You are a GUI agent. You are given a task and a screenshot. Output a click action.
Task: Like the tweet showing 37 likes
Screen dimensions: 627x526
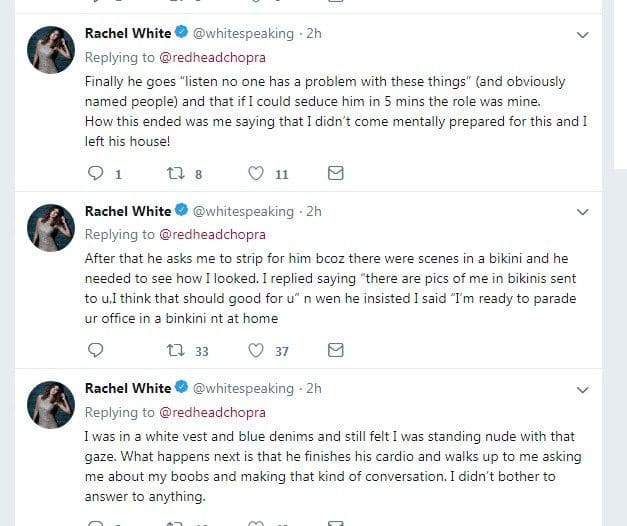[256, 350]
